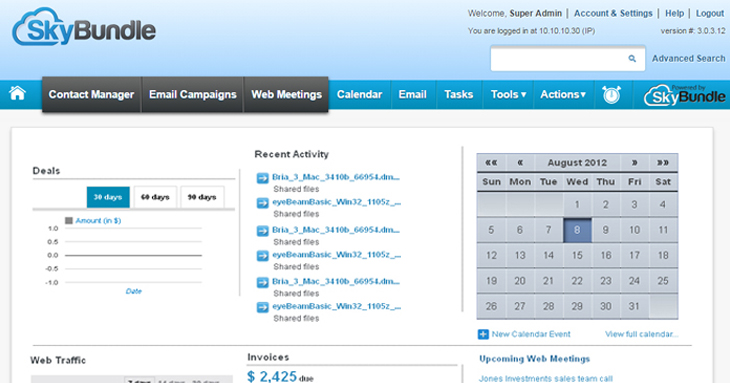Click the search magnifier icon
This screenshot has height=383, width=730.
pyautogui.click(x=632, y=59)
